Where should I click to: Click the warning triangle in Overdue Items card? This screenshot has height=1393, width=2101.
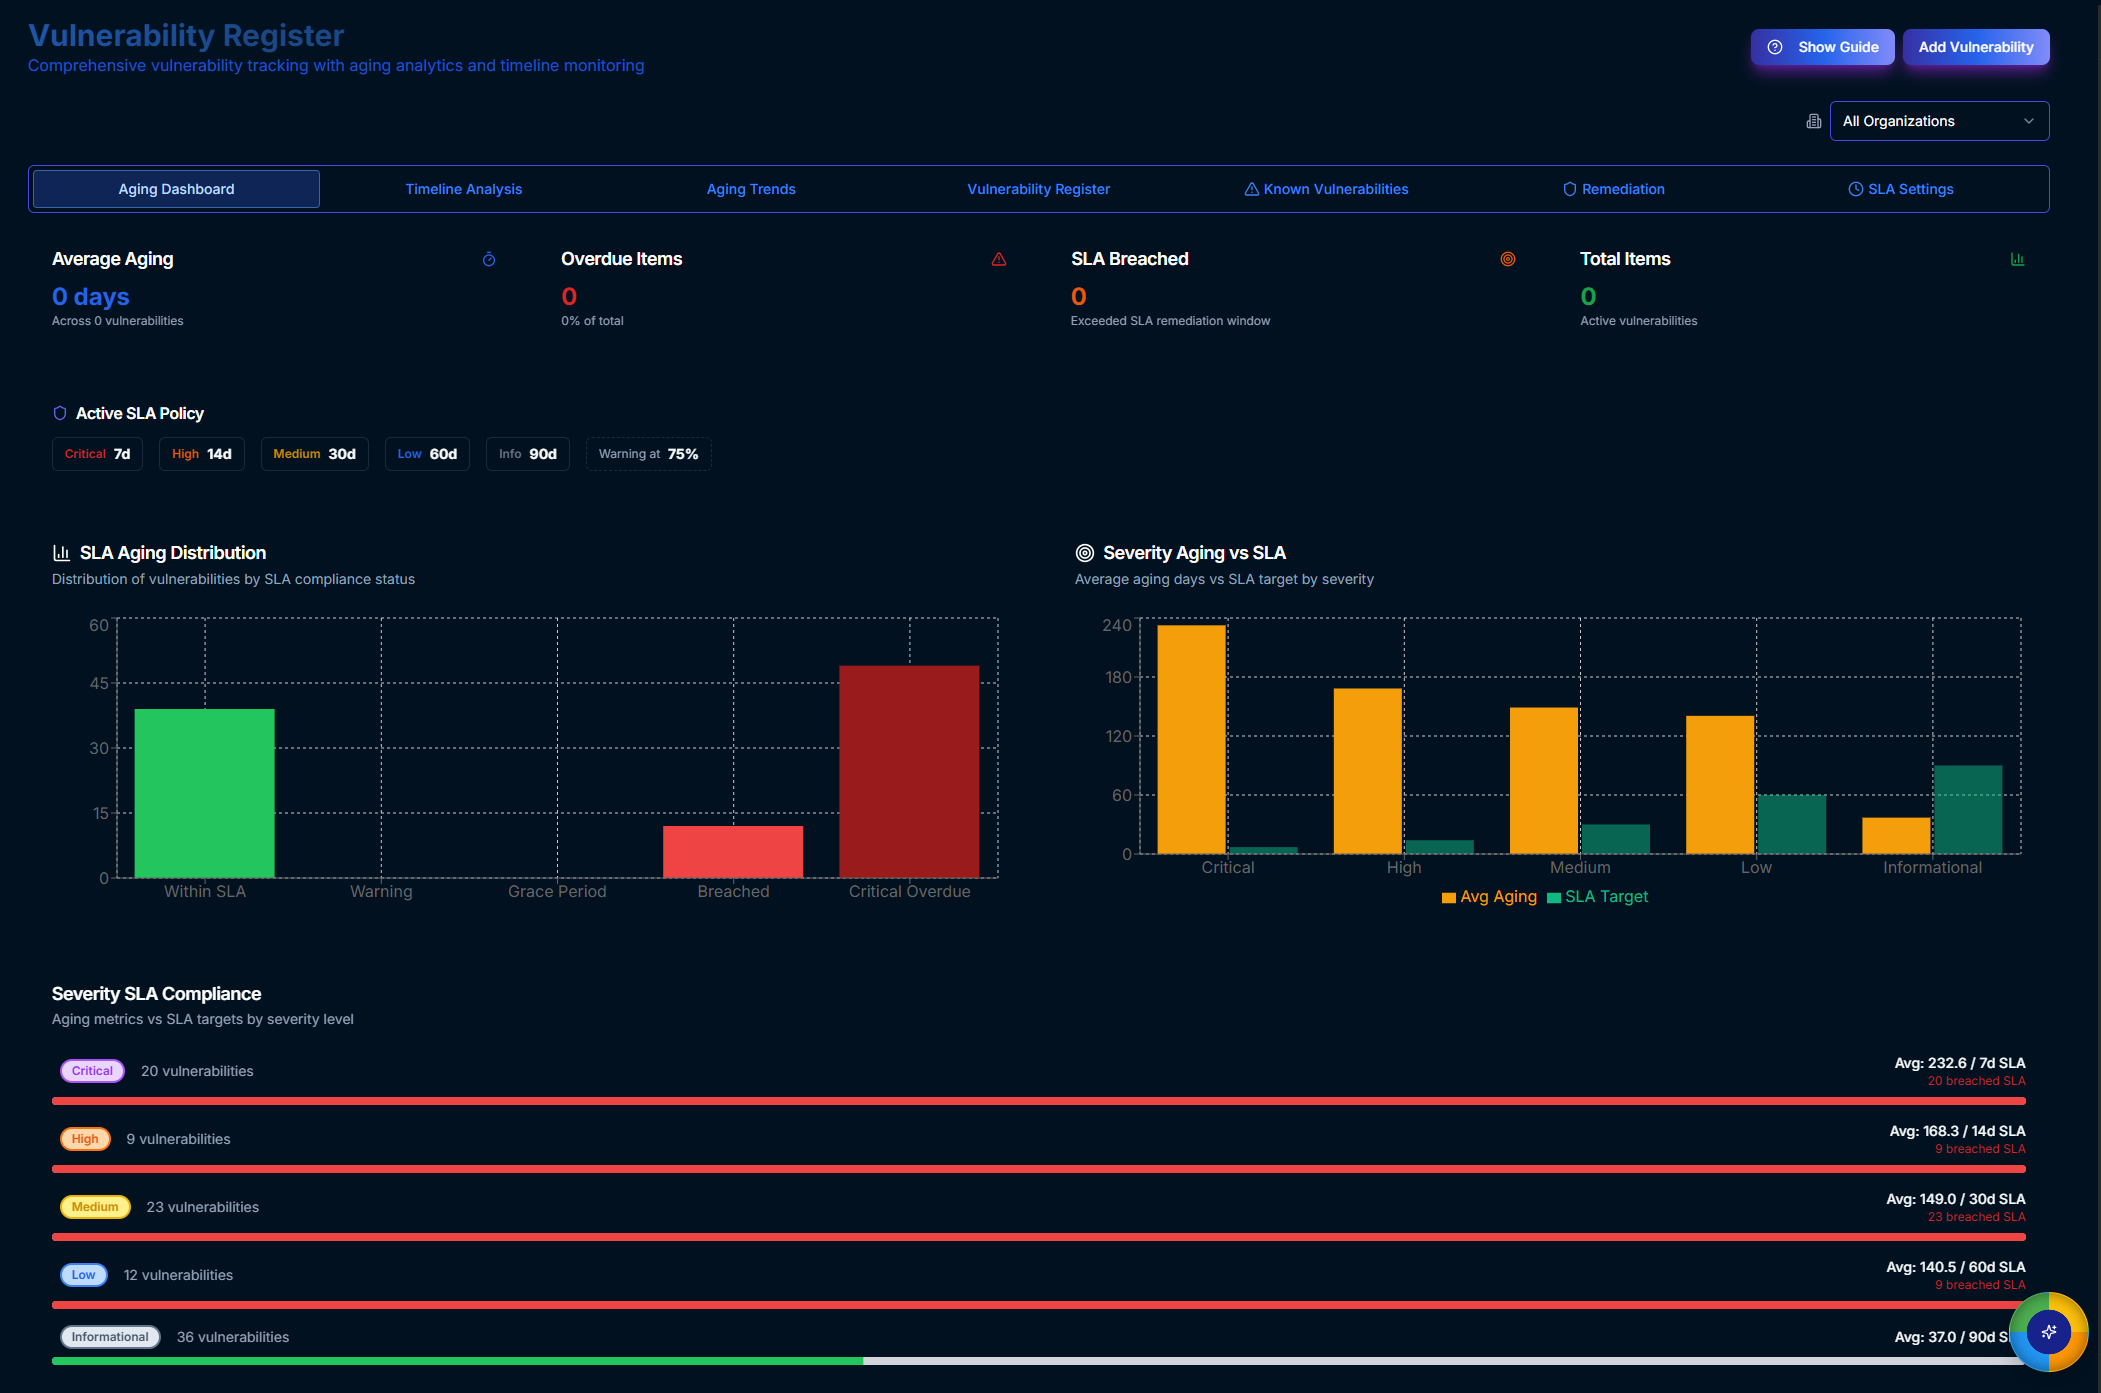coord(999,259)
